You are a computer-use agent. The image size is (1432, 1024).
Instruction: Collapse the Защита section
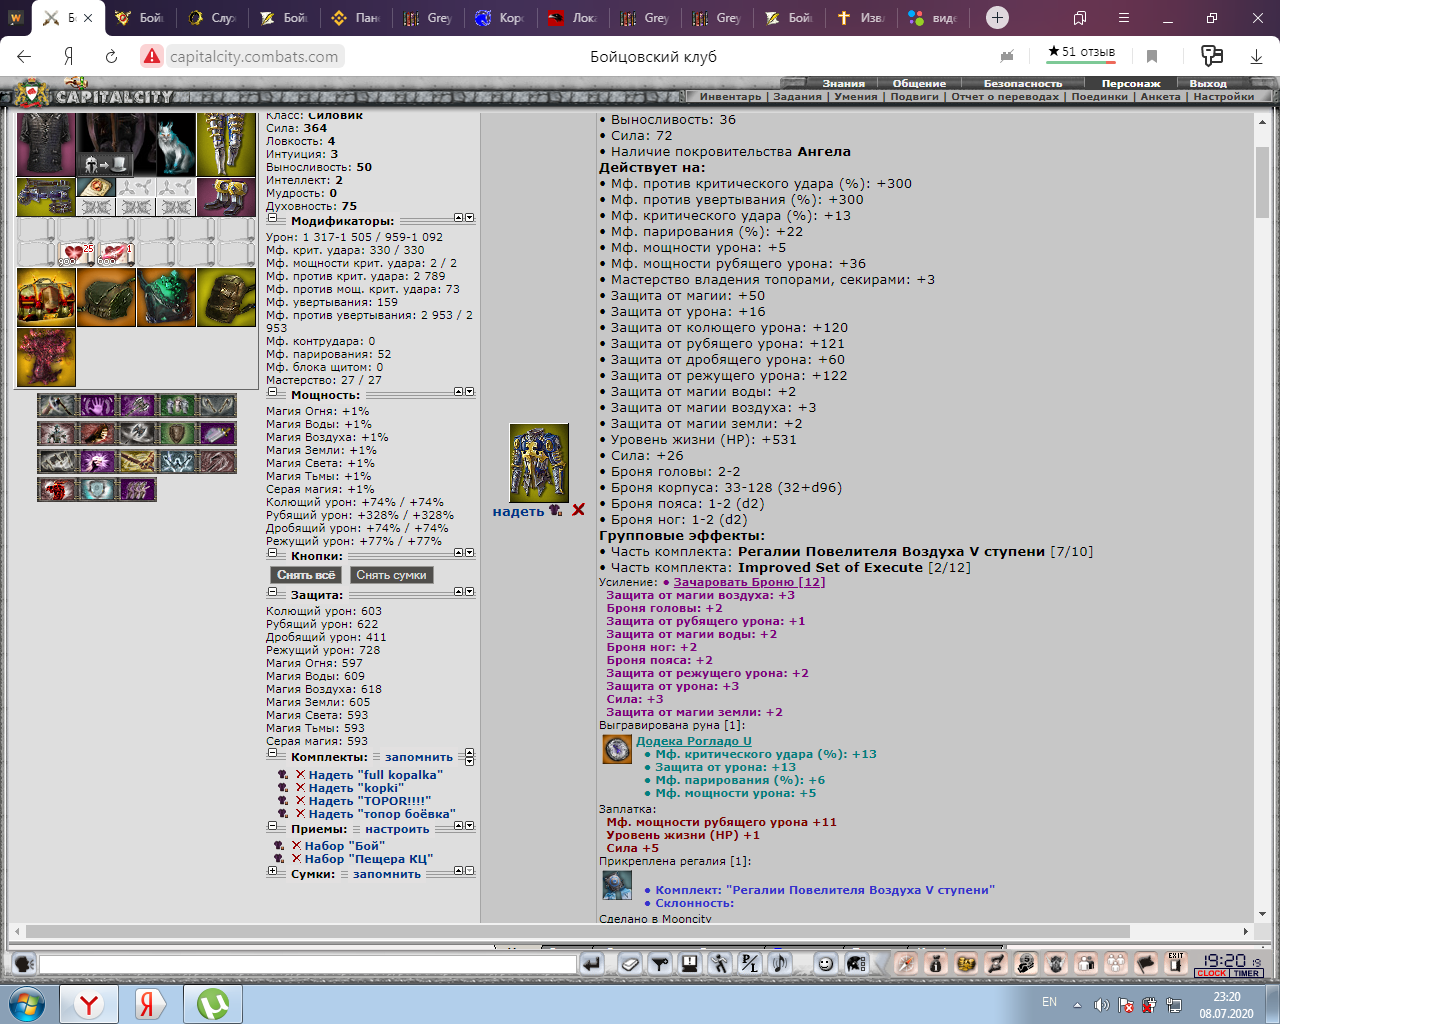pos(272,592)
